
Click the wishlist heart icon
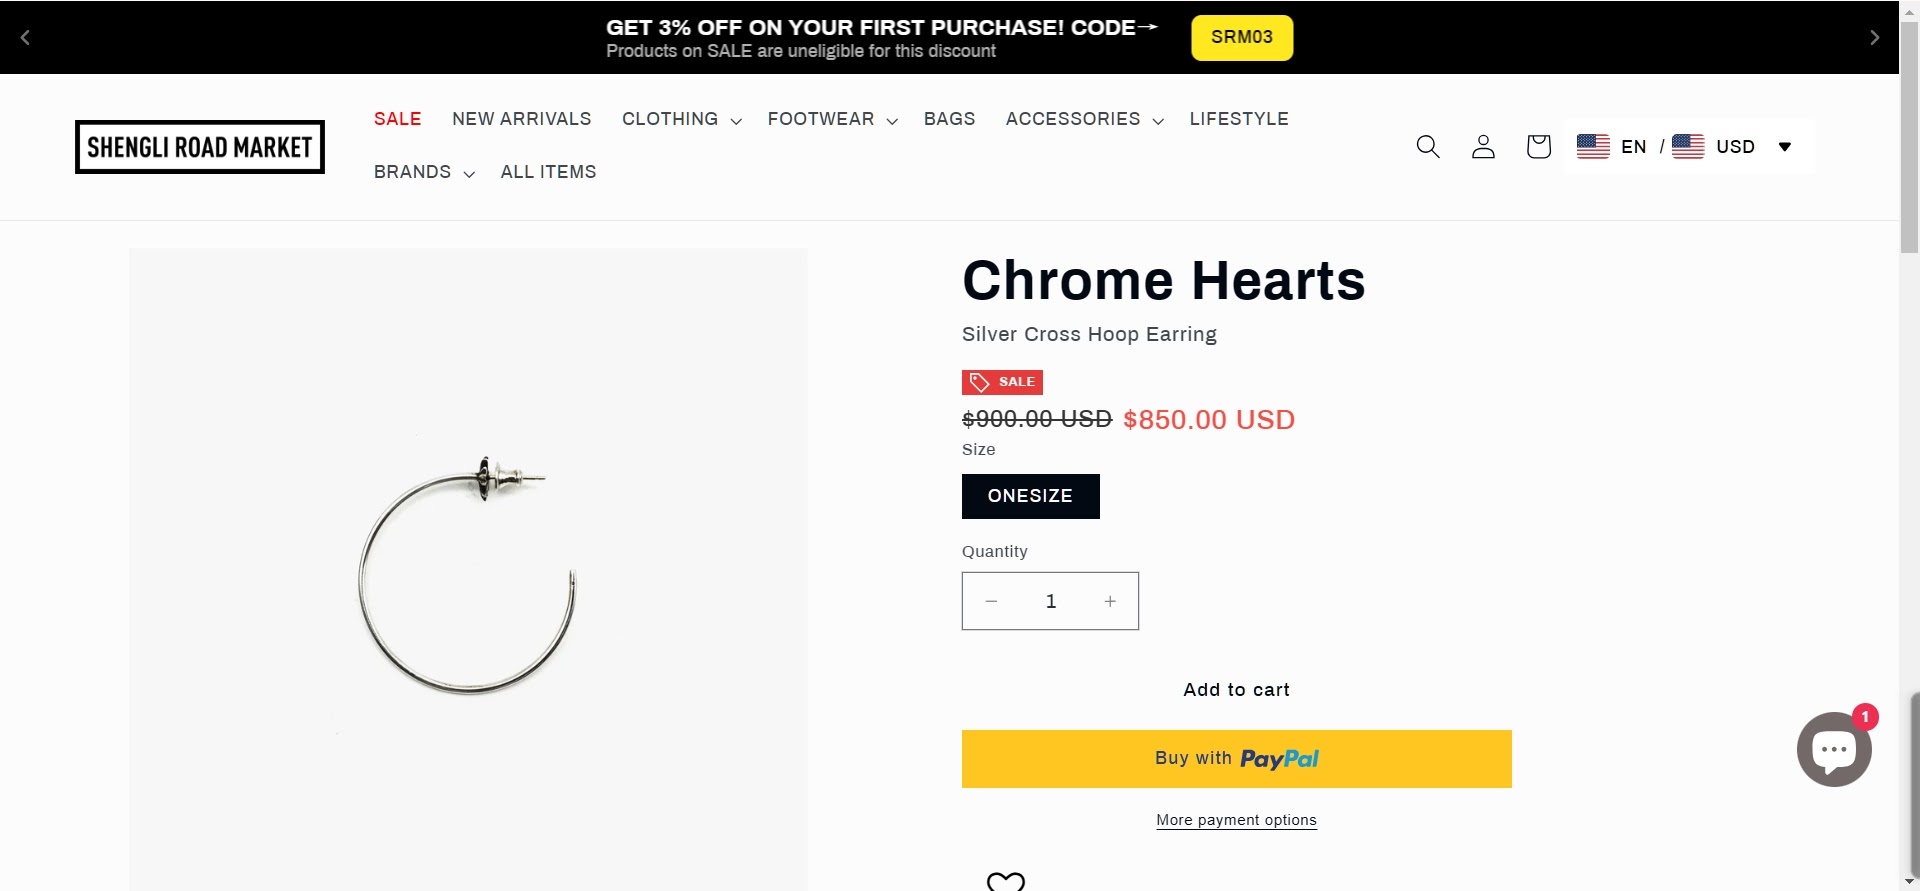(x=1005, y=881)
